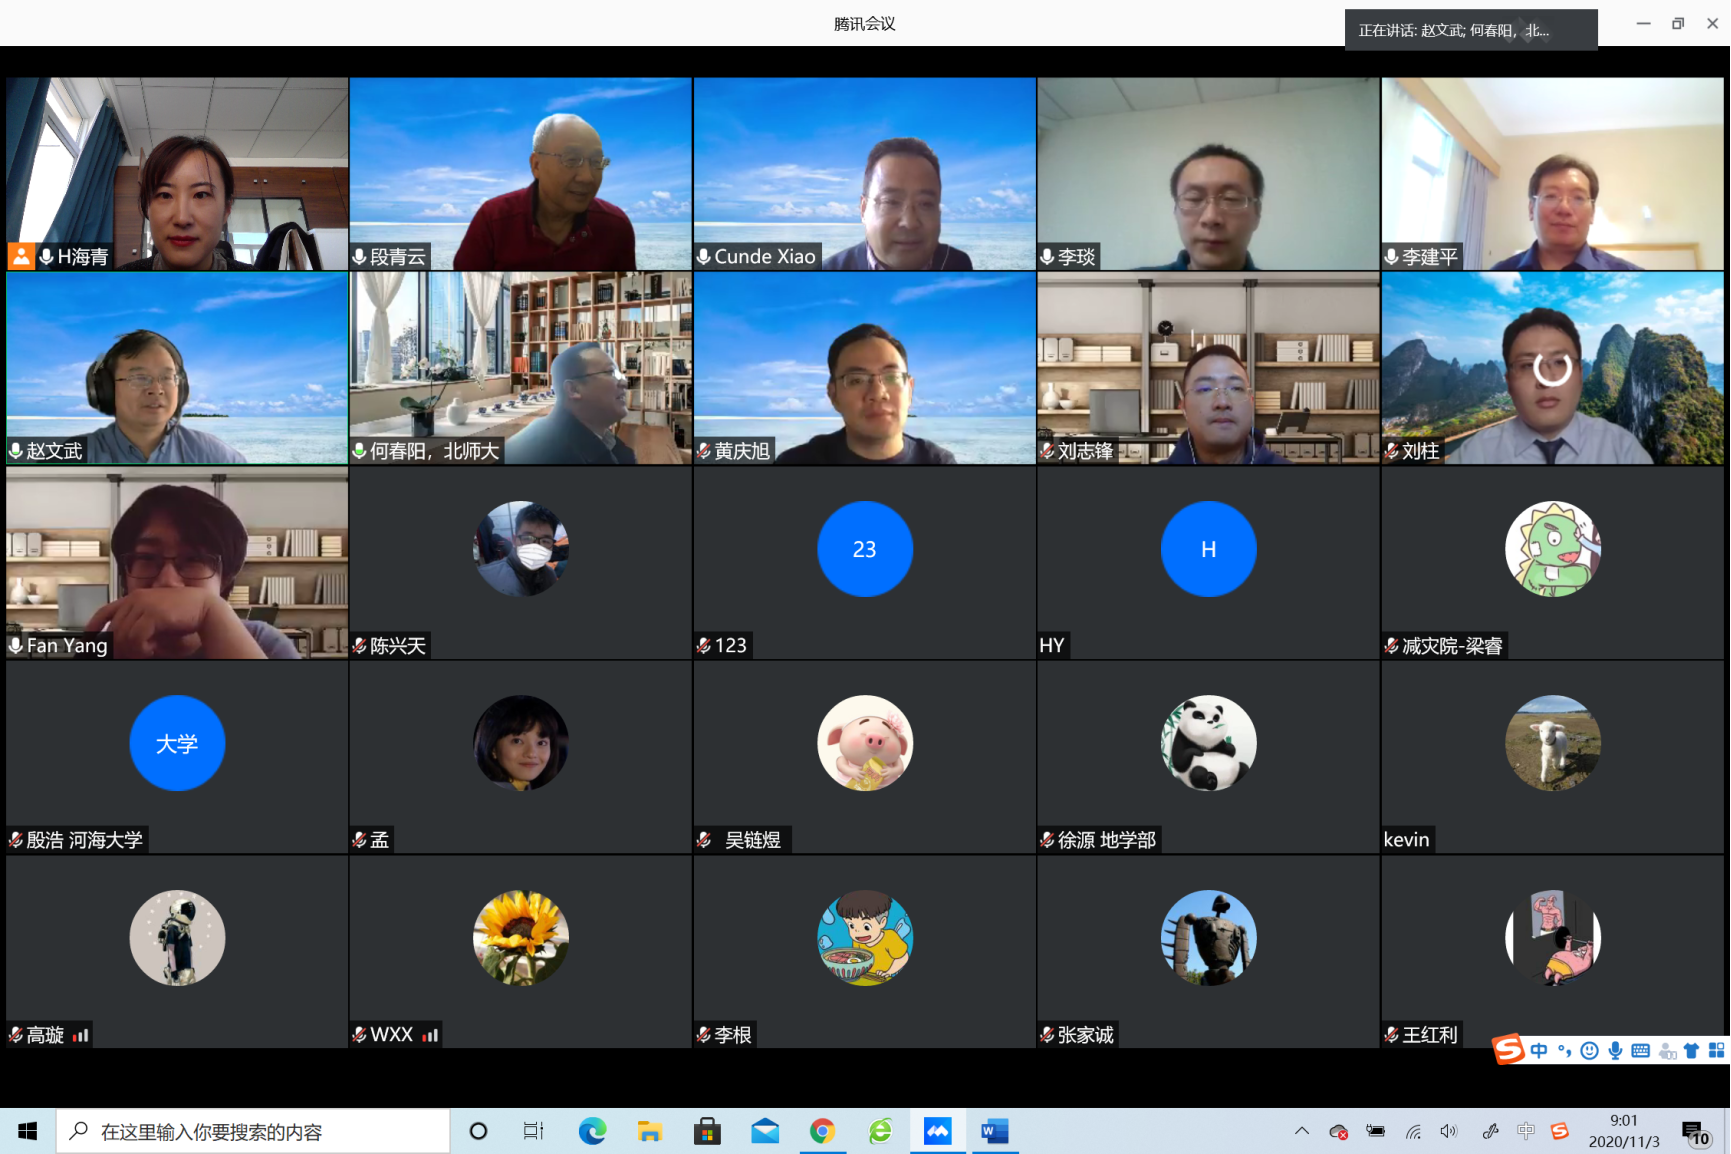Open the notification center with 10 alerts
This screenshot has height=1154, width=1731.
(x=1695, y=1132)
